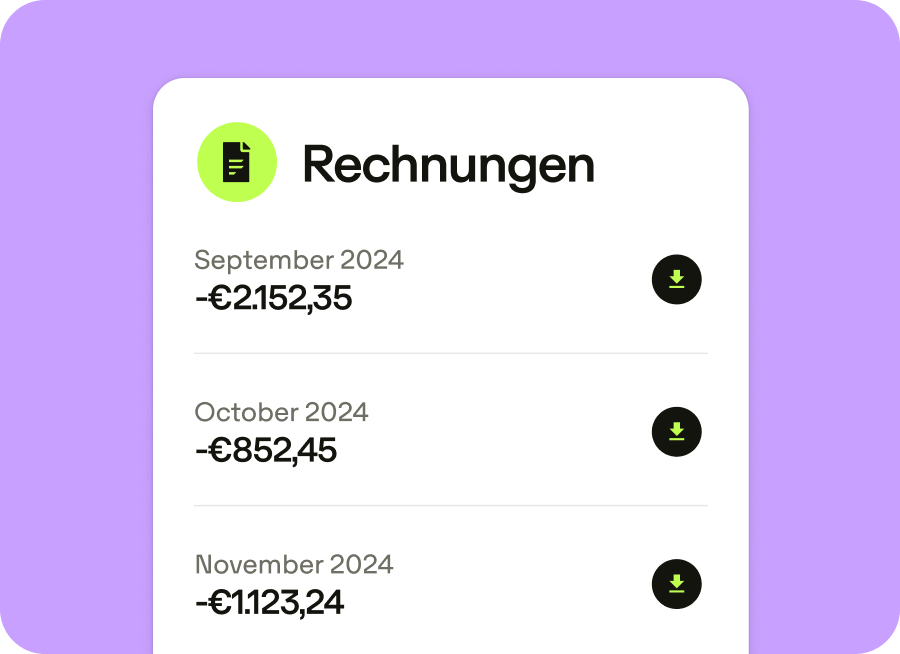The image size is (900, 654).
Task: Select the November 2024 label
Action: (x=294, y=564)
